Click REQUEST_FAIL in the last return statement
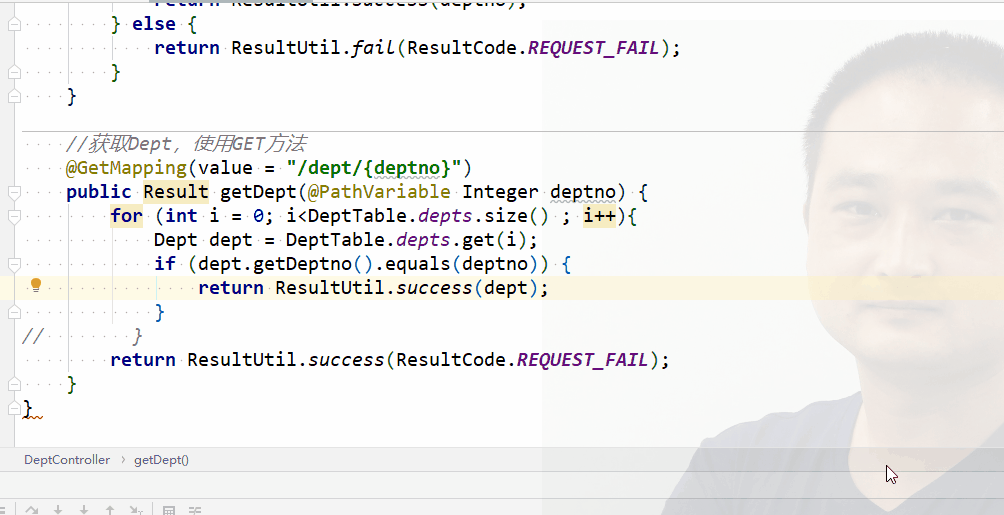Image resolution: width=1004 pixels, height=515 pixels. (x=583, y=360)
